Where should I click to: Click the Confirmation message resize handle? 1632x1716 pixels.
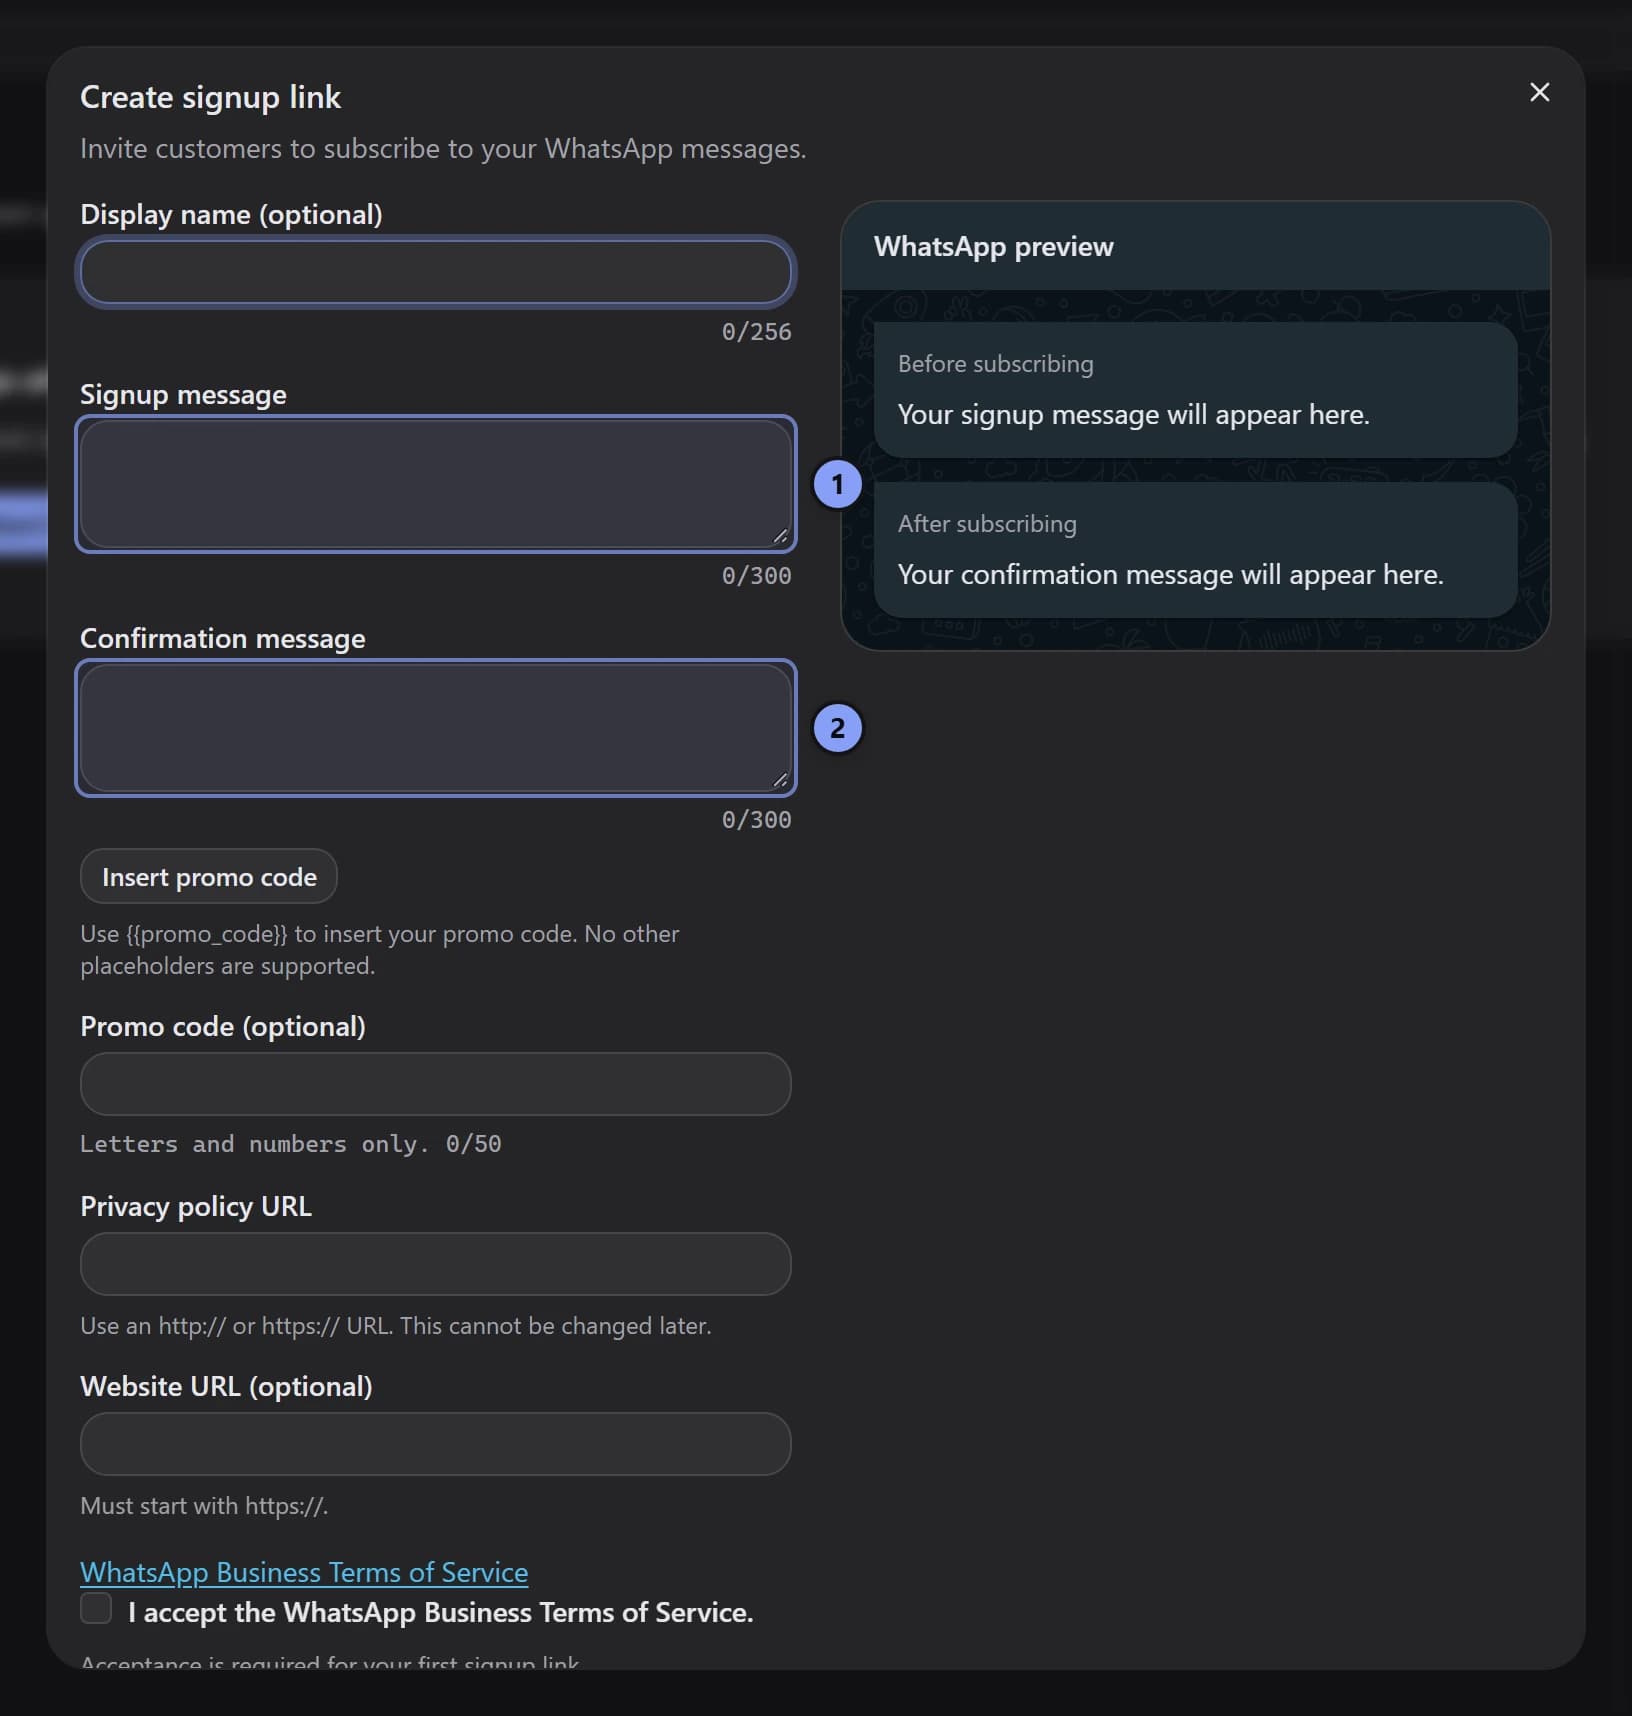tap(780, 780)
